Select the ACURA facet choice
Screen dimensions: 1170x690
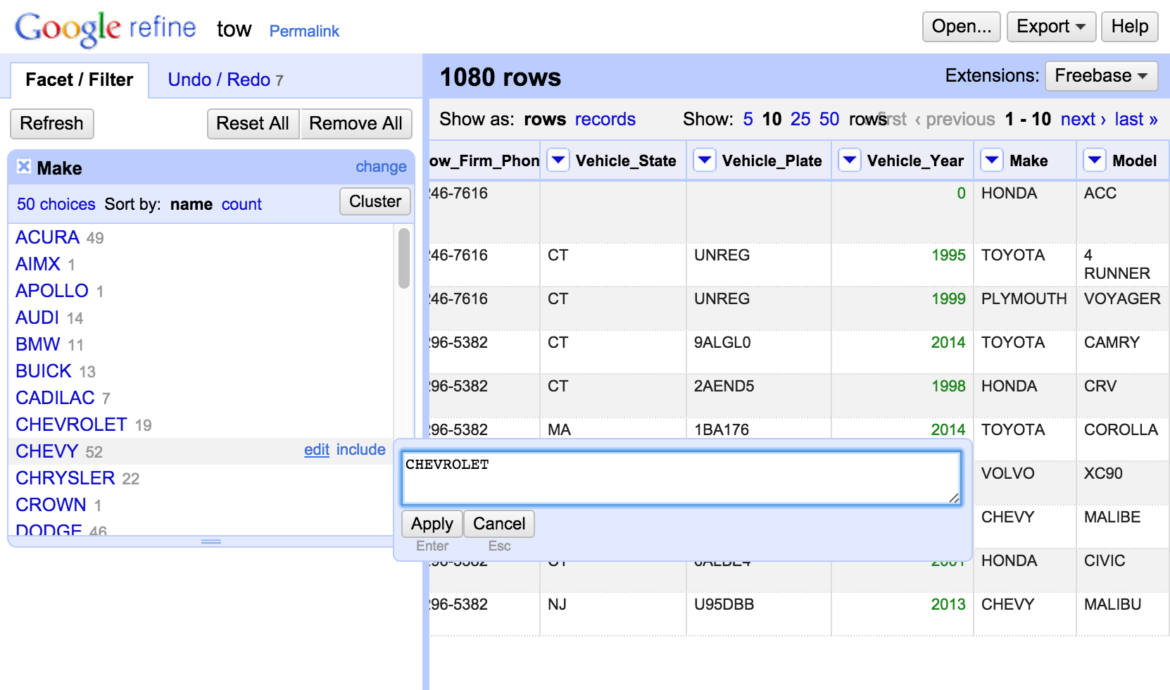point(47,237)
